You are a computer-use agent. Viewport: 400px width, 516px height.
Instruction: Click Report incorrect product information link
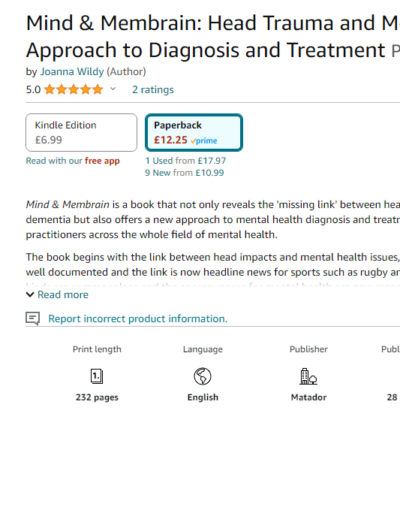[x=138, y=319]
